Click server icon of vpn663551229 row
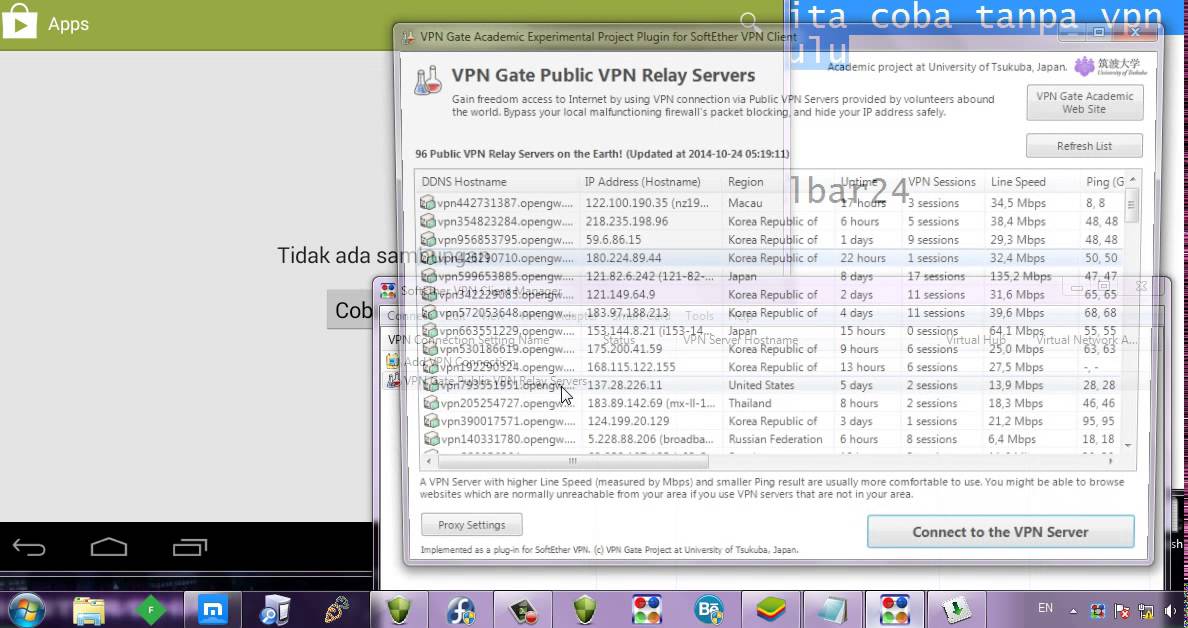1188x628 pixels. pyautogui.click(x=430, y=330)
